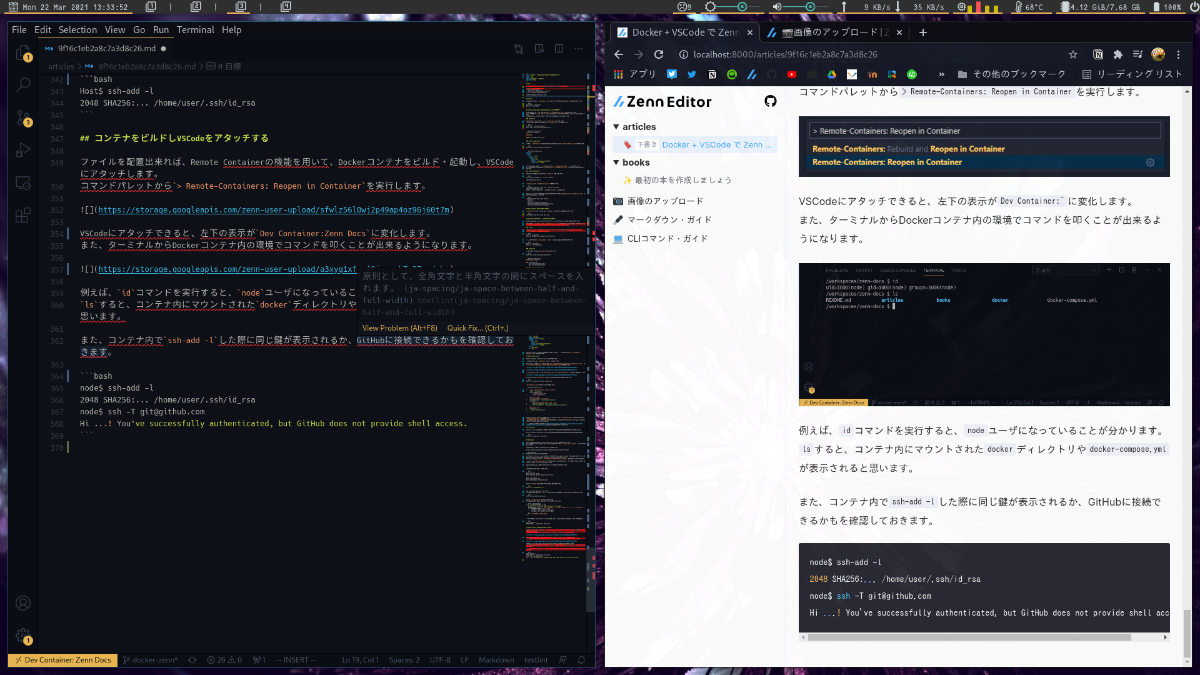This screenshot has height=675, width=1200.
Task: Open Markdown preview to the side
Action: (540, 48)
